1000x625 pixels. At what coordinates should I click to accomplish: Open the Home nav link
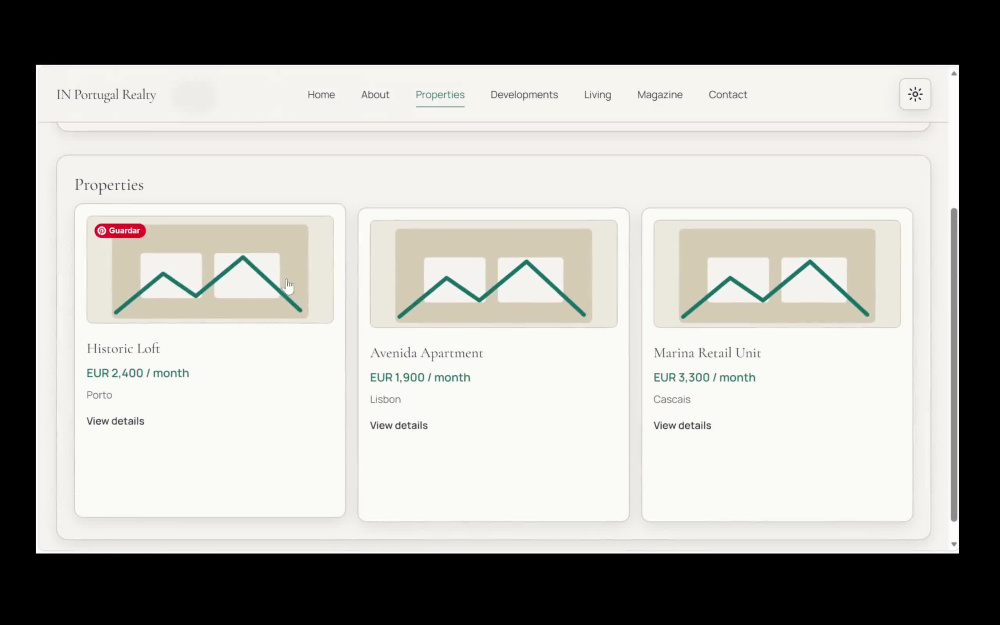[x=321, y=94]
